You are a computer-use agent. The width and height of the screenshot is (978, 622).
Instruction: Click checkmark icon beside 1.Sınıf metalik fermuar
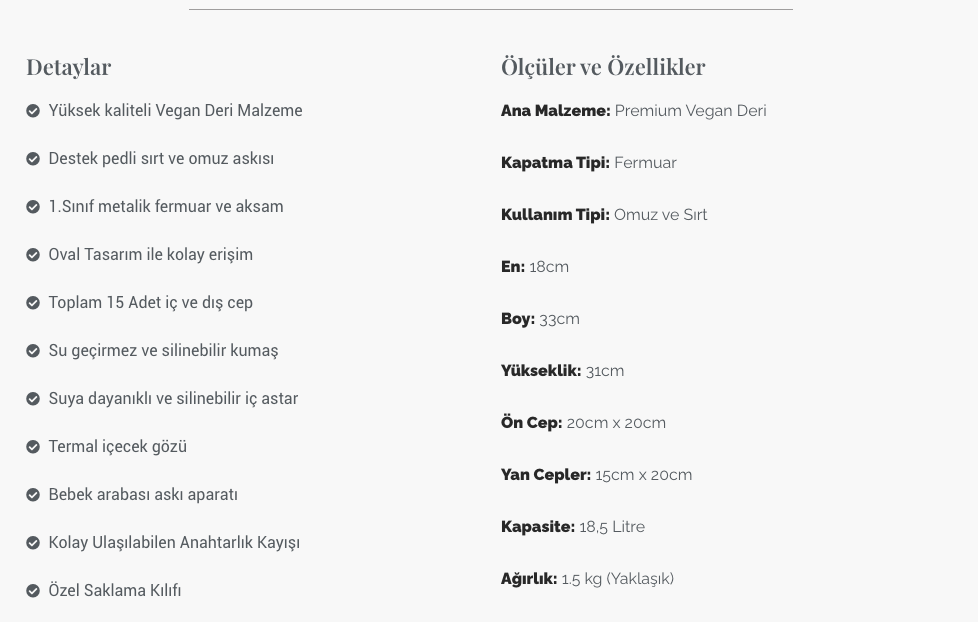point(33,207)
